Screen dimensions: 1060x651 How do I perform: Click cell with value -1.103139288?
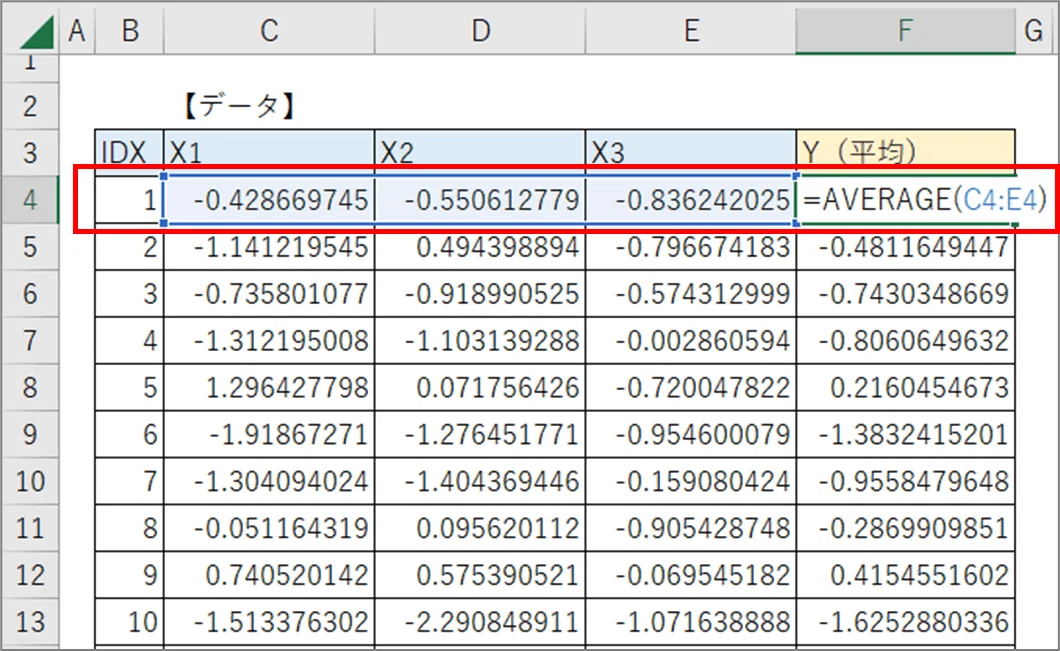480,340
